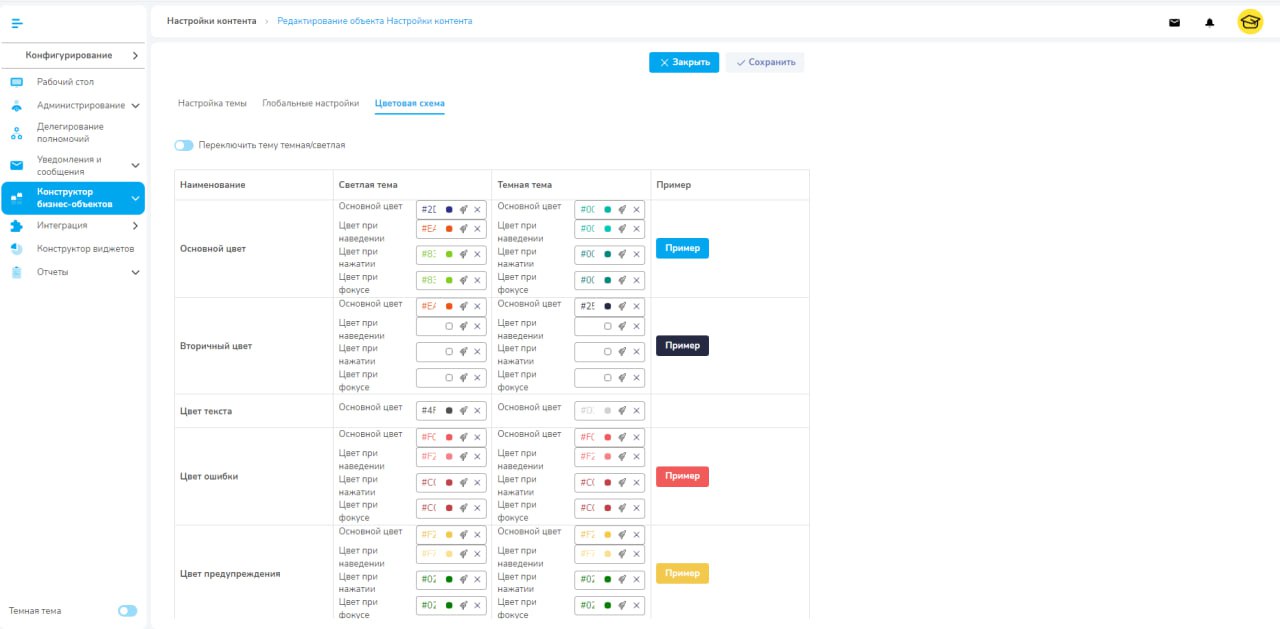Switch to the Глобальные настройки tab
This screenshot has width=1280, height=629.
[x=310, y=103]
